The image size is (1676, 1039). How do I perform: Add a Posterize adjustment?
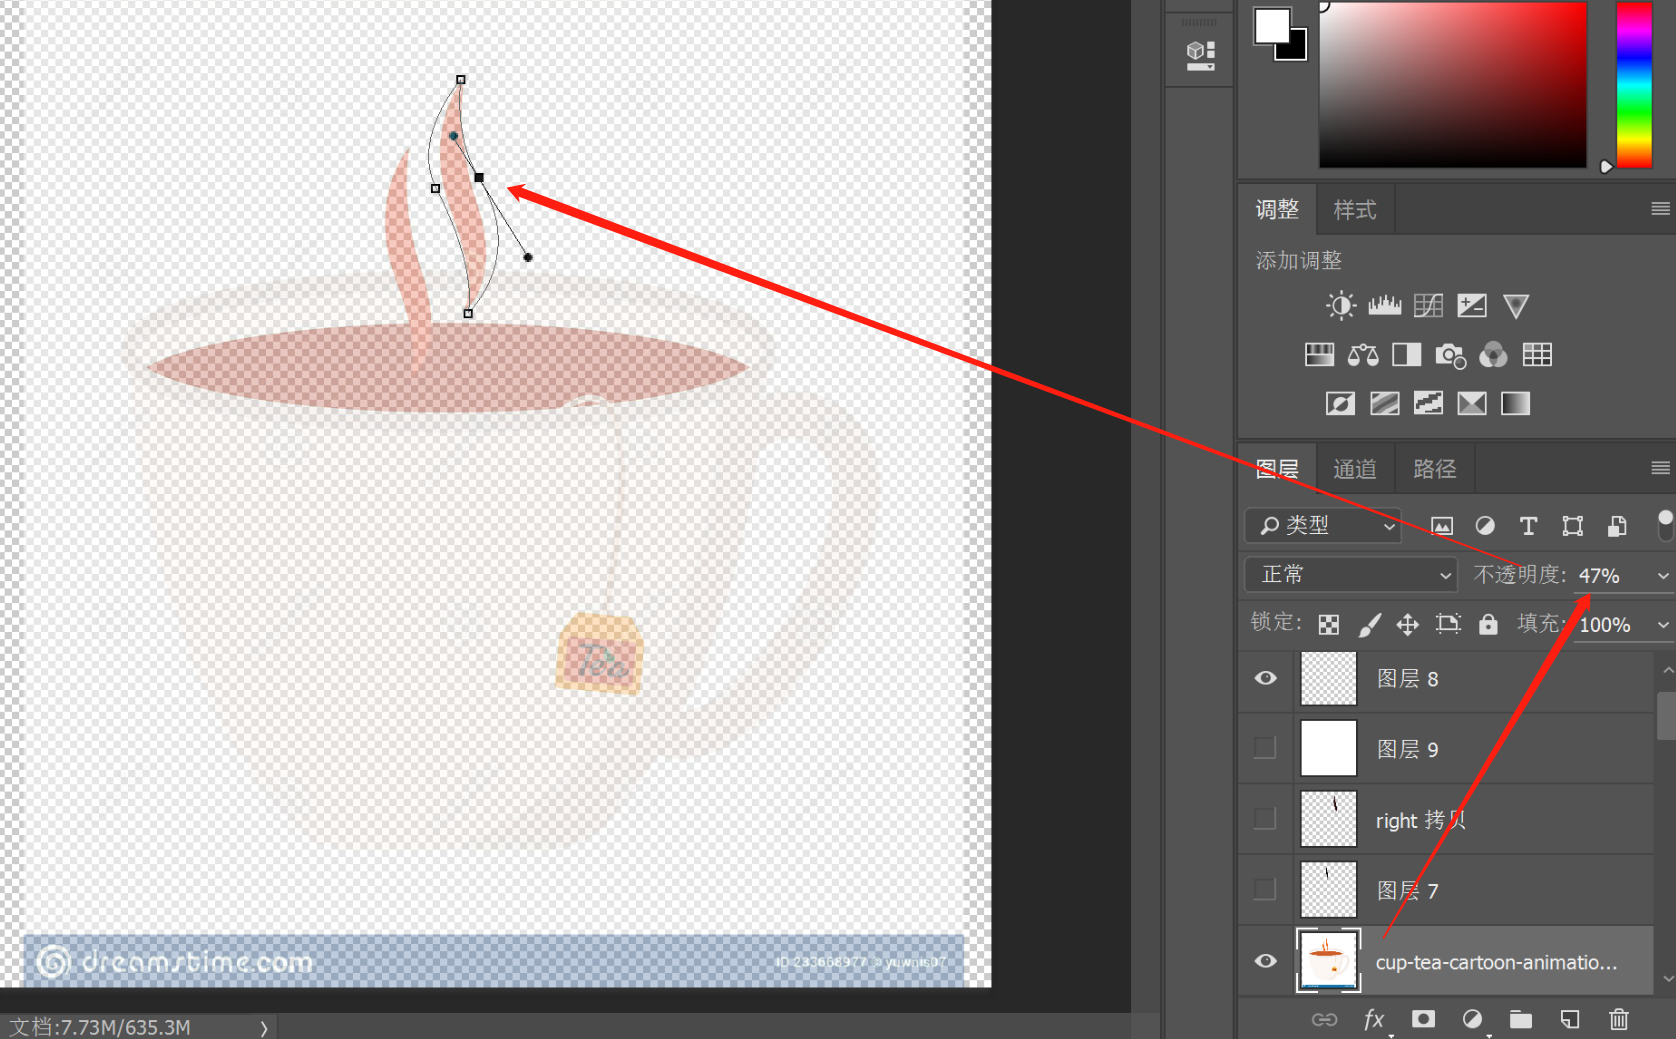click(1384, 403)
